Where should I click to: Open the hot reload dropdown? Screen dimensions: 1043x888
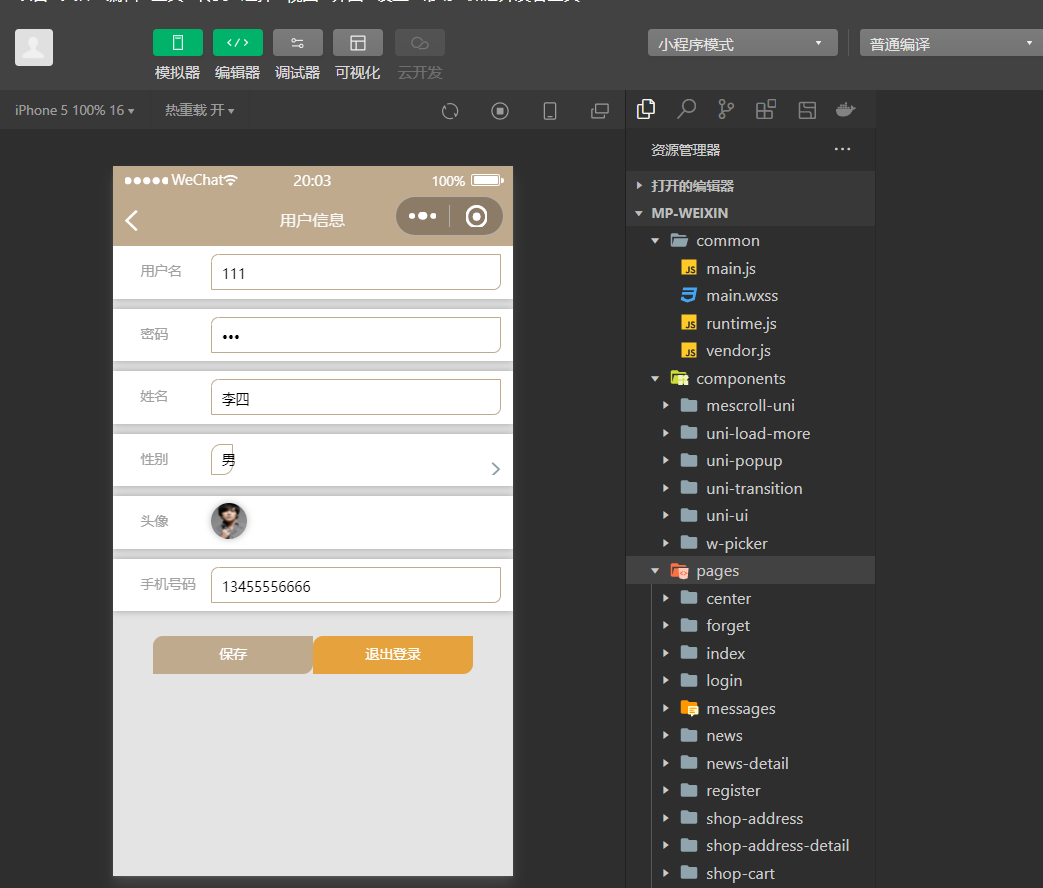pyautogui.click(x=200, y=110)
